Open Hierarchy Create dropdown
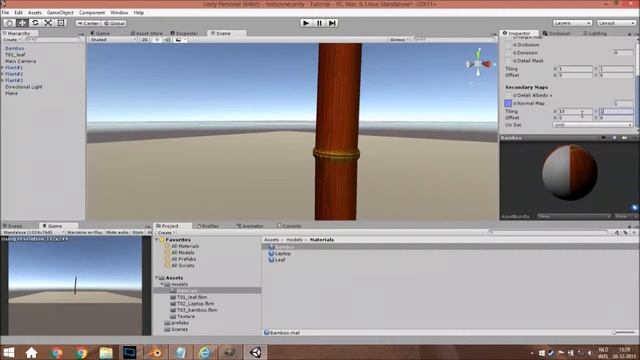 click(12, 40)
